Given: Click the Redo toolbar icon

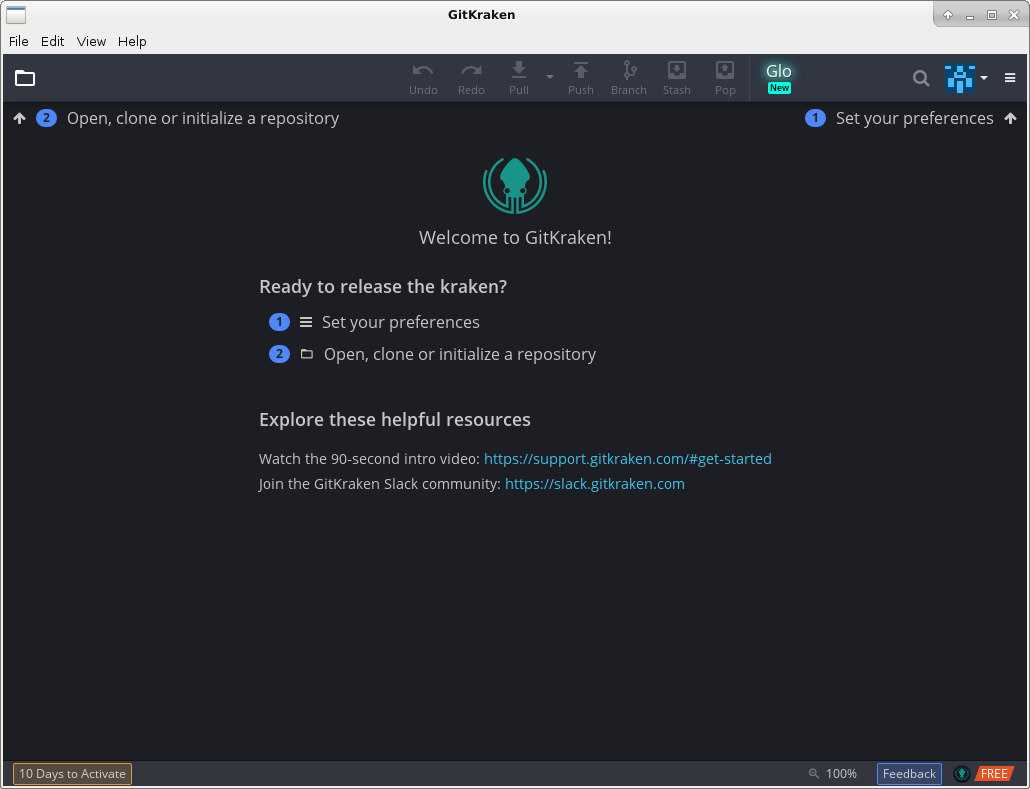Looking at the screenshot, I should (471, 79).
